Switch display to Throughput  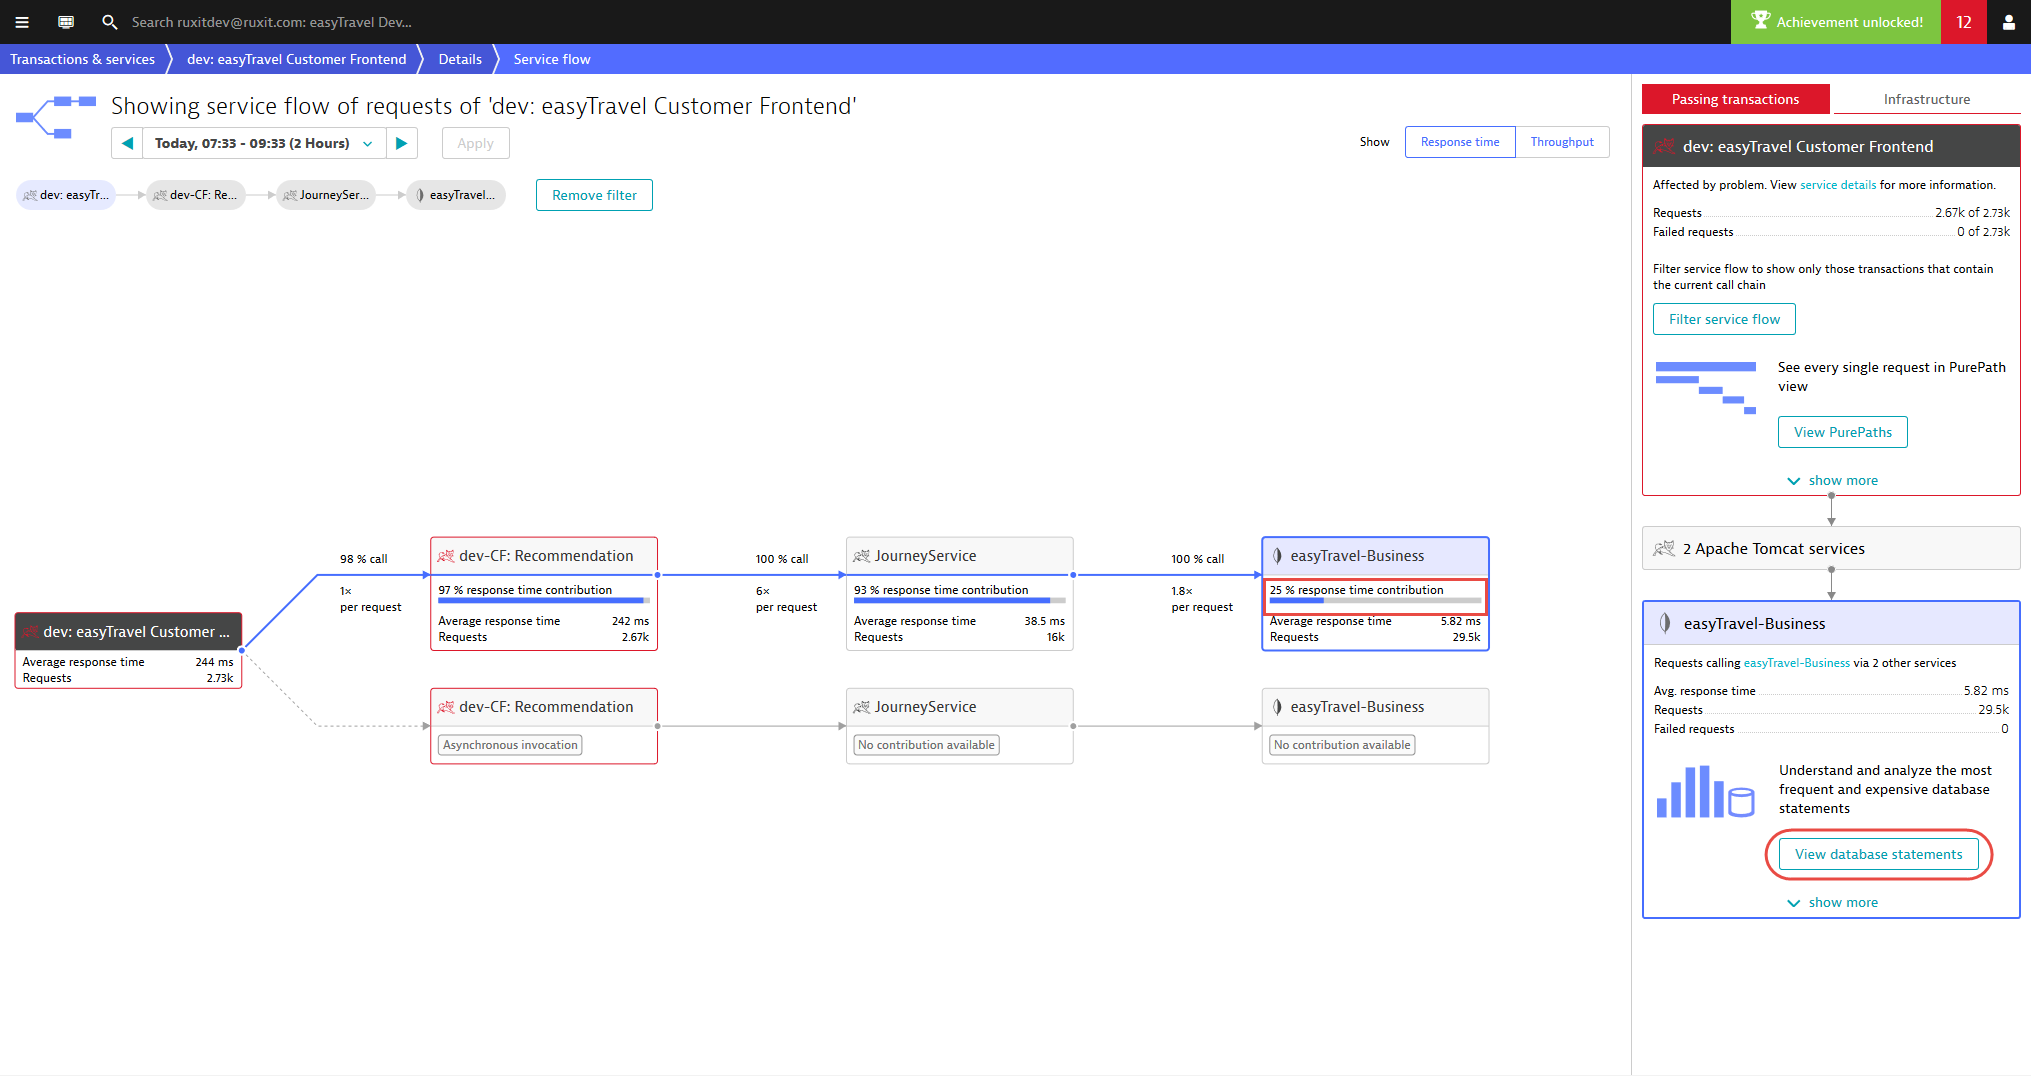(x=1562, y=142)
